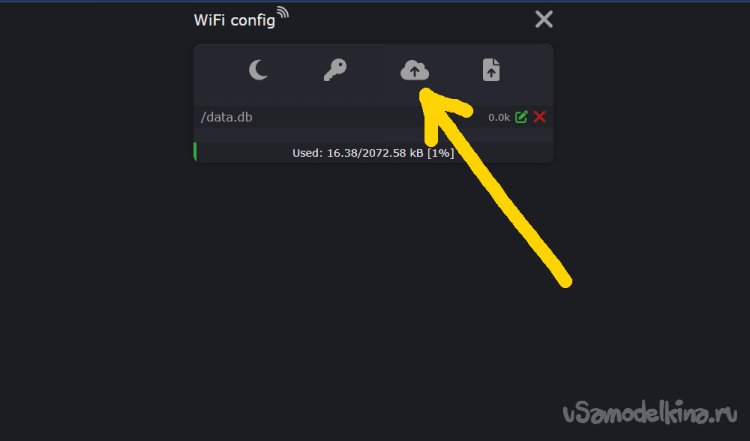The image size is (750, 441).
Task: Click the file upload icon
Action: coord(491,70)
